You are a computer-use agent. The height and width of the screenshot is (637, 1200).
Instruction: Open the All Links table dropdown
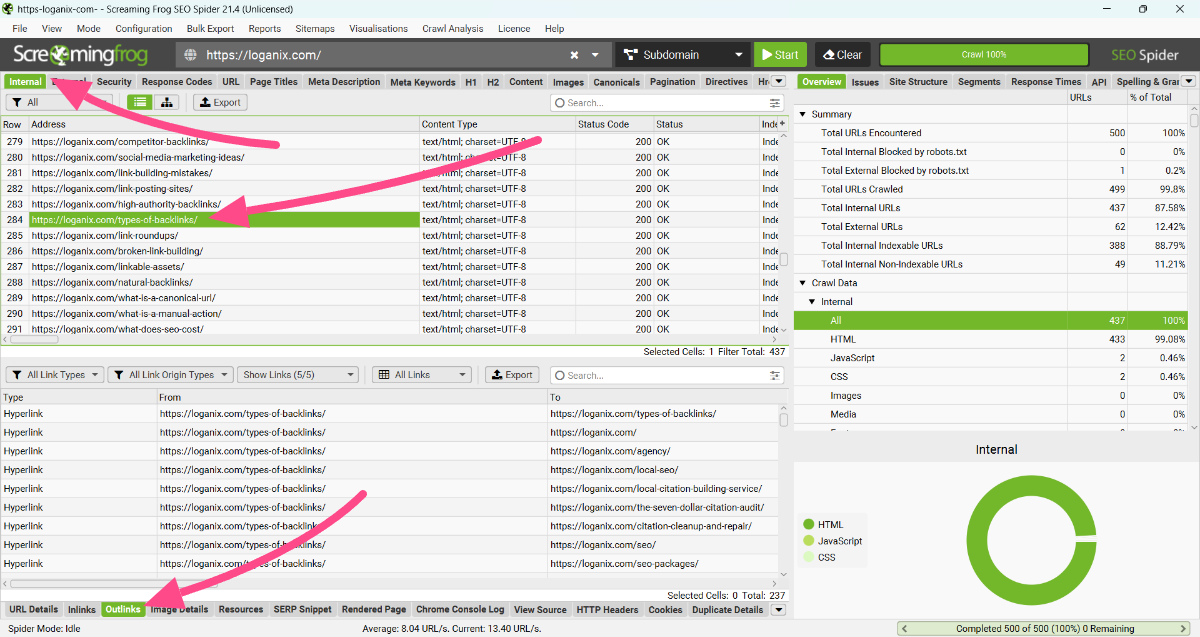tap(421, 375)
